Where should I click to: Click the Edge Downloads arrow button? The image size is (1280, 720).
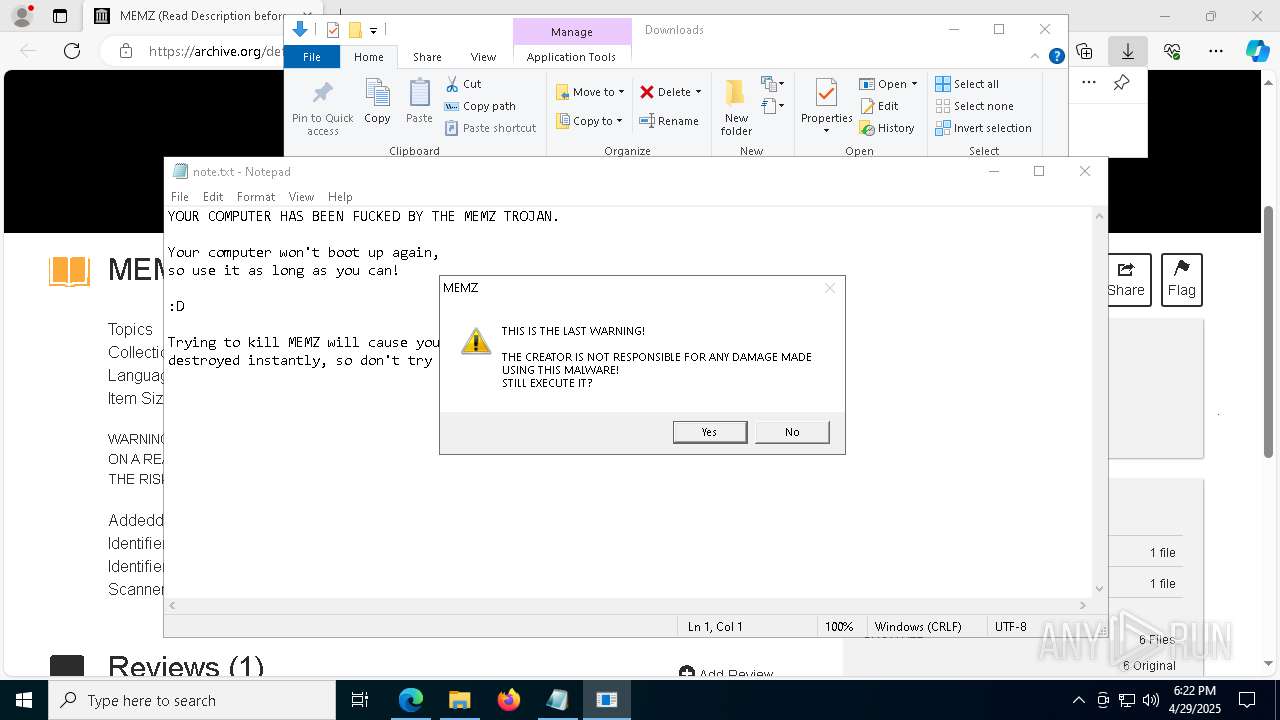coord(1127,51)
